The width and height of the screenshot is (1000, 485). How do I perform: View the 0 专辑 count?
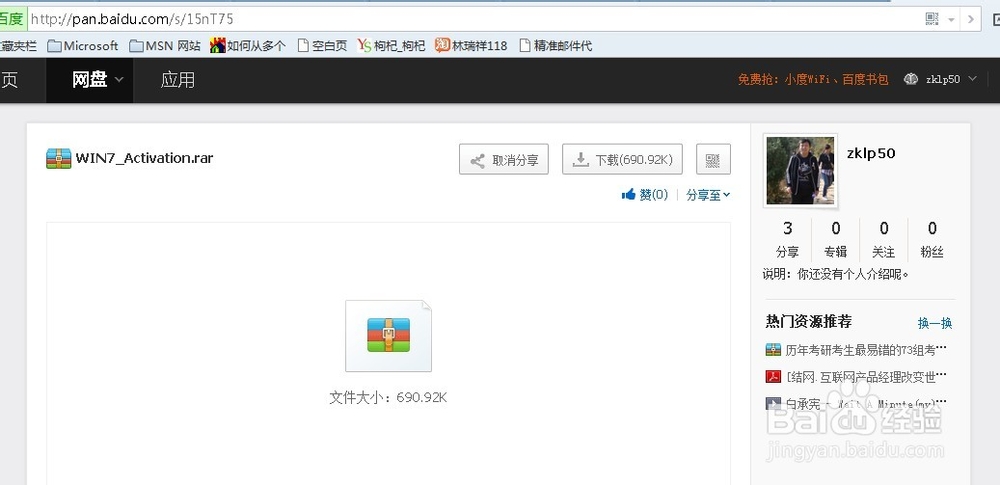835,239
